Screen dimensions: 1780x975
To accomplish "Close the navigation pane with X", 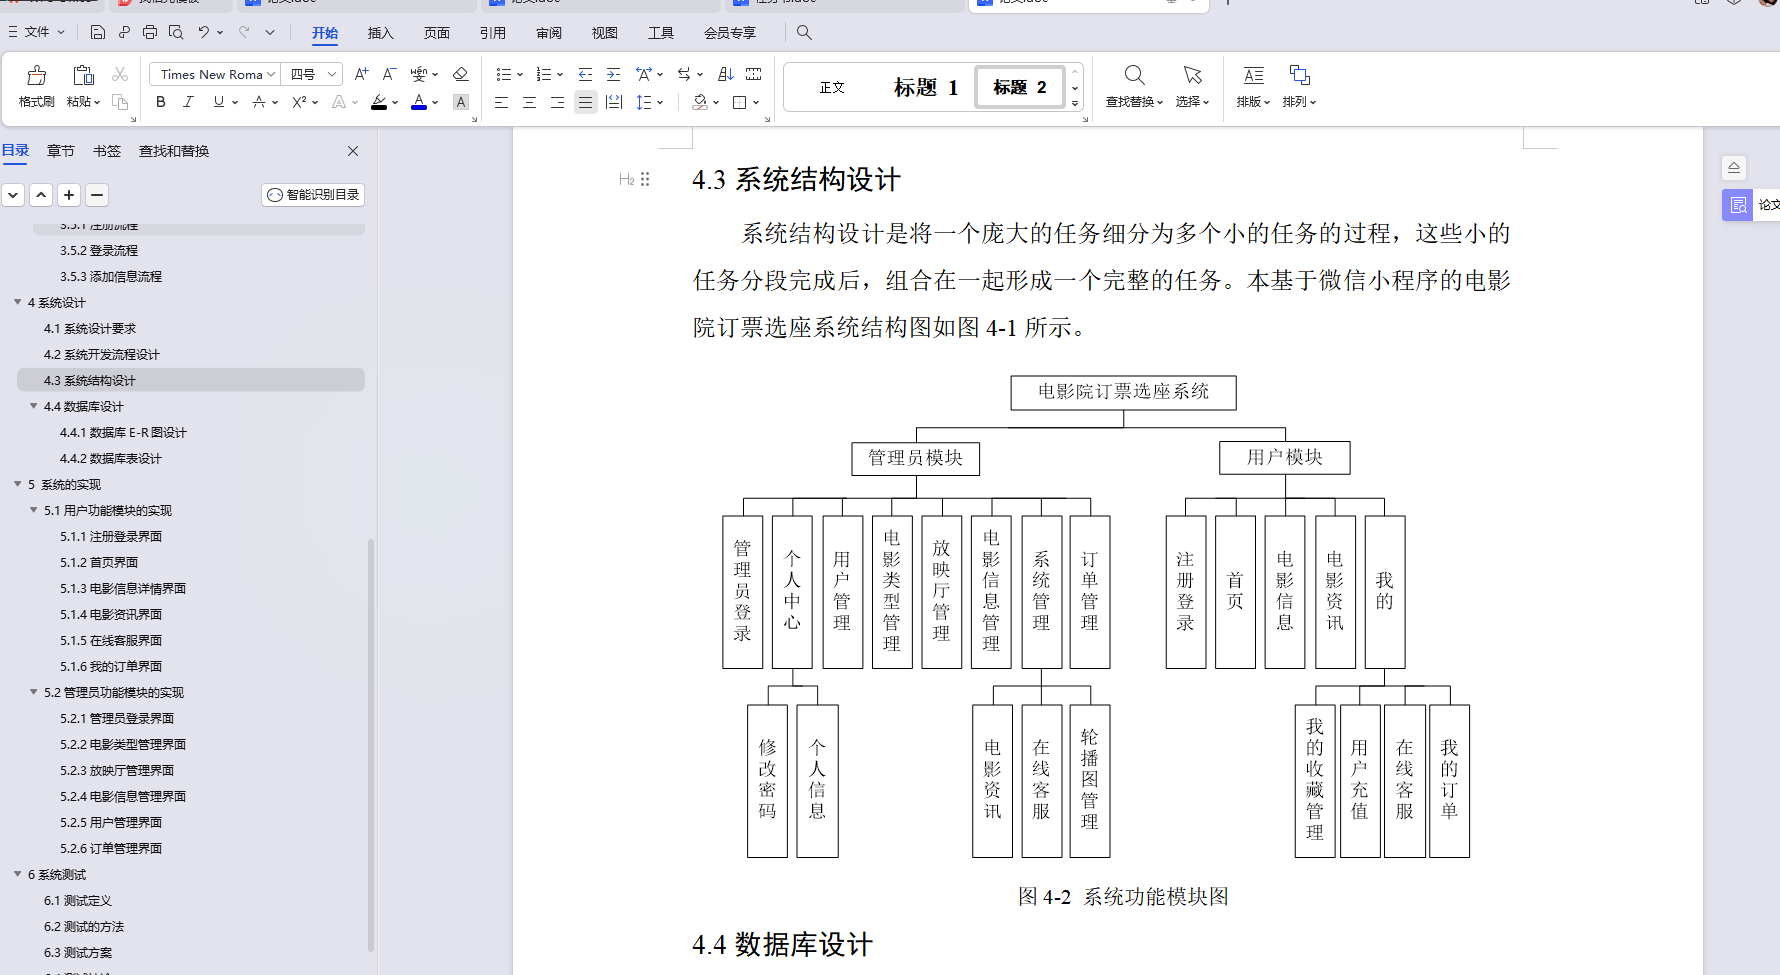I will point(353,151).
